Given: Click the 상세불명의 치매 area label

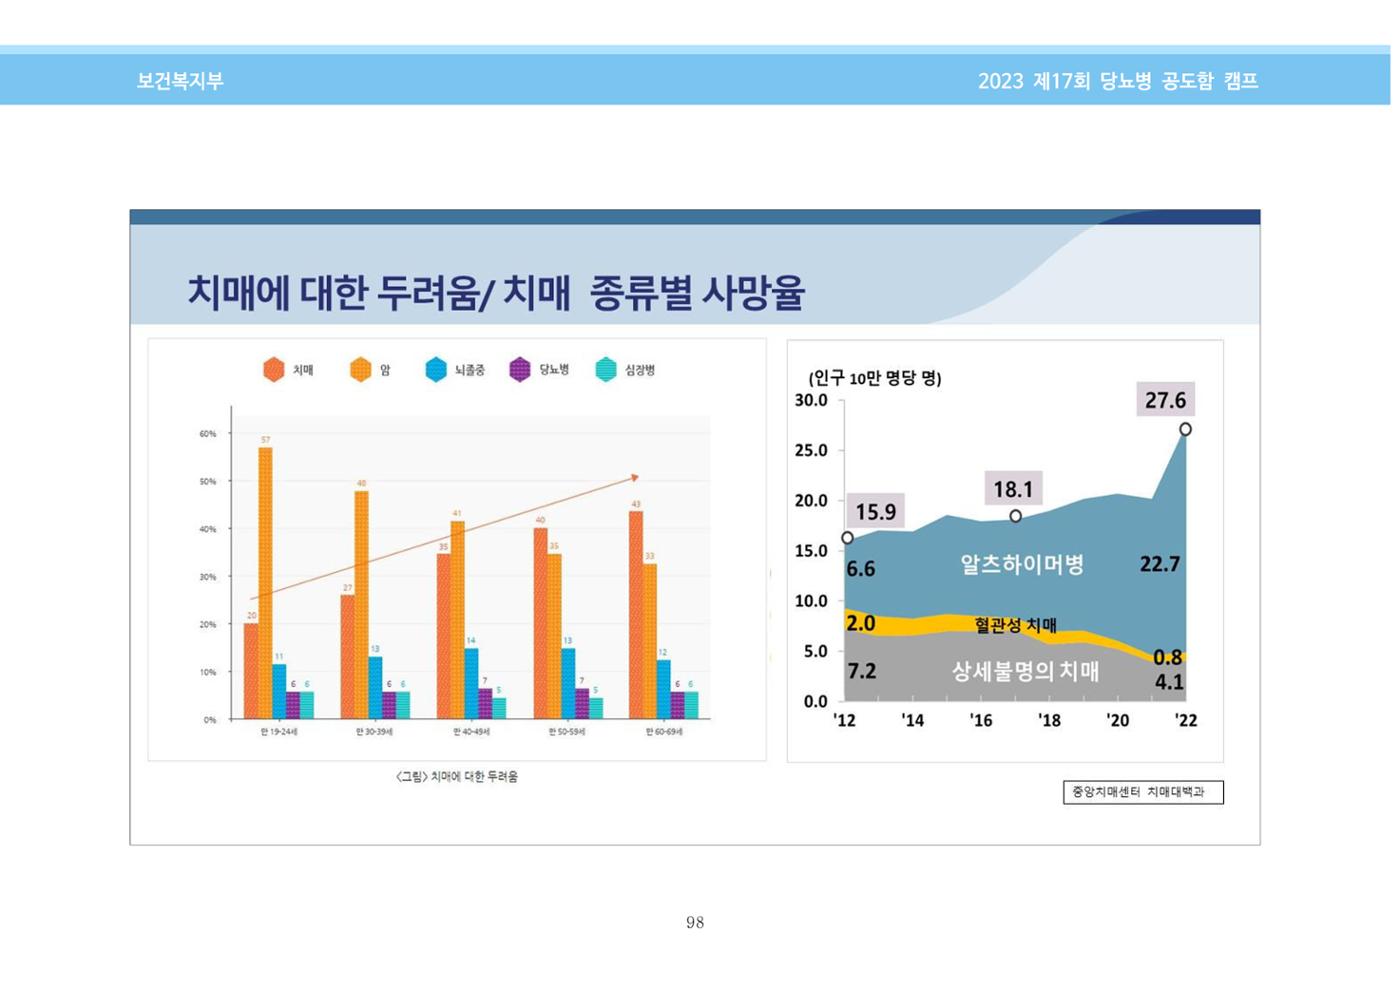Looking at the screenshot, I should point(1025,671).
